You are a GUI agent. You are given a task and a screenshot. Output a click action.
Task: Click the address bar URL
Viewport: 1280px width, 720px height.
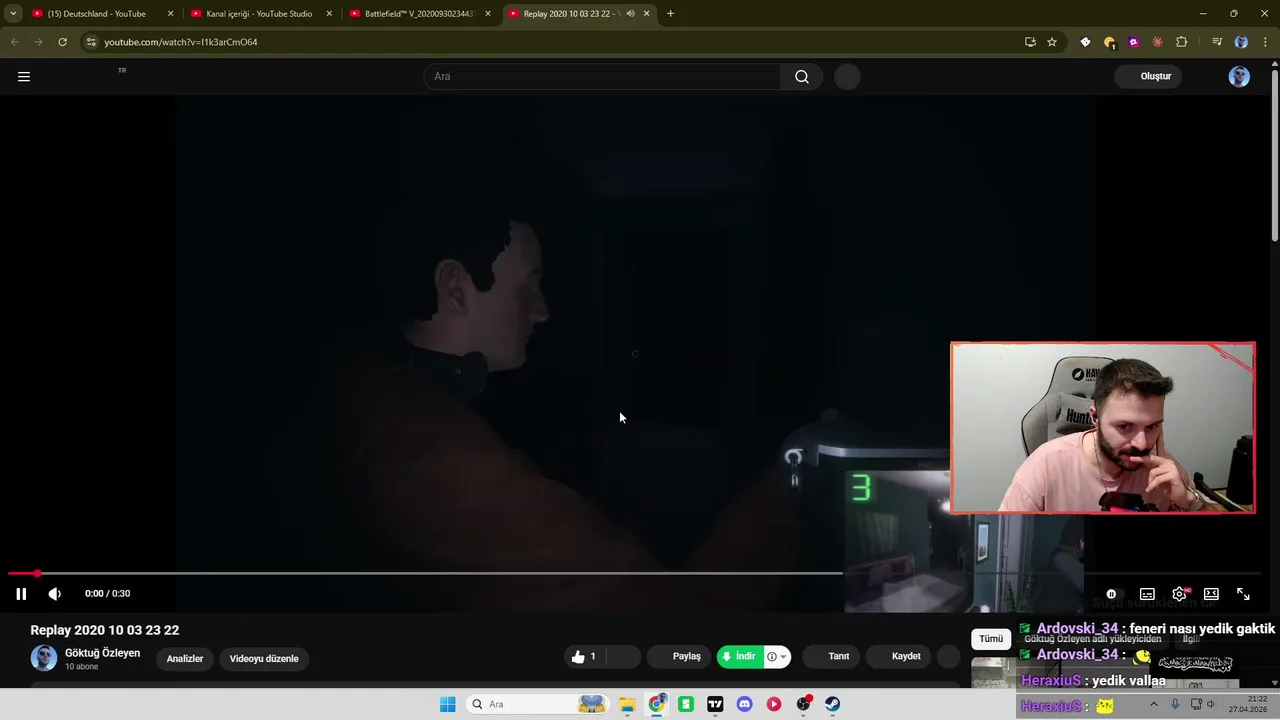point(181,42)
